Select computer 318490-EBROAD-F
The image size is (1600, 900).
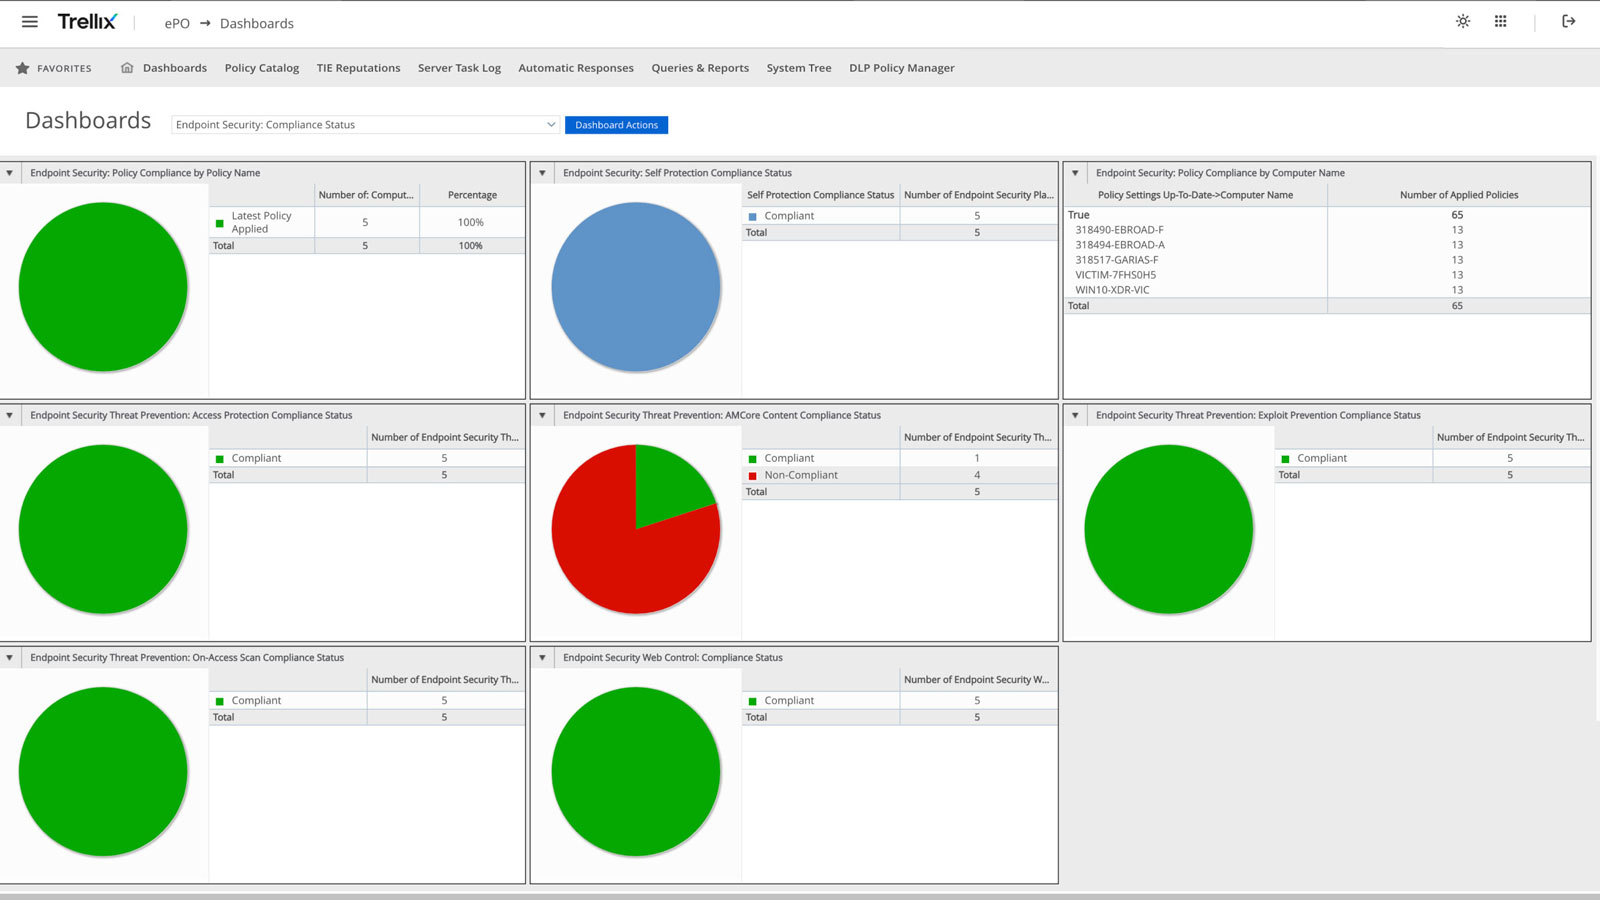point(1327,230)
